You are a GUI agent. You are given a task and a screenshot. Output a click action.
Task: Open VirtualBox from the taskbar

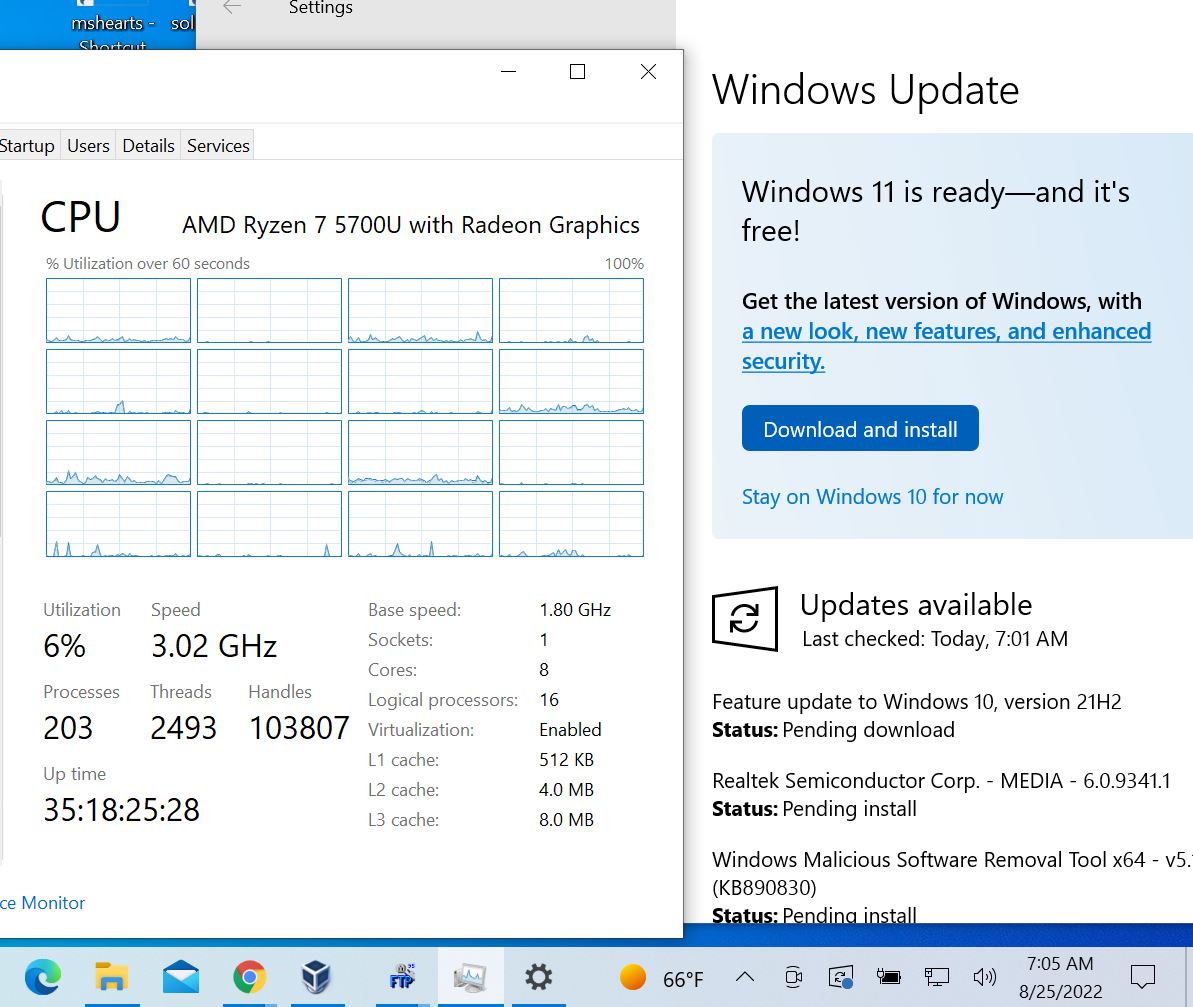click(x=316, y=977)
